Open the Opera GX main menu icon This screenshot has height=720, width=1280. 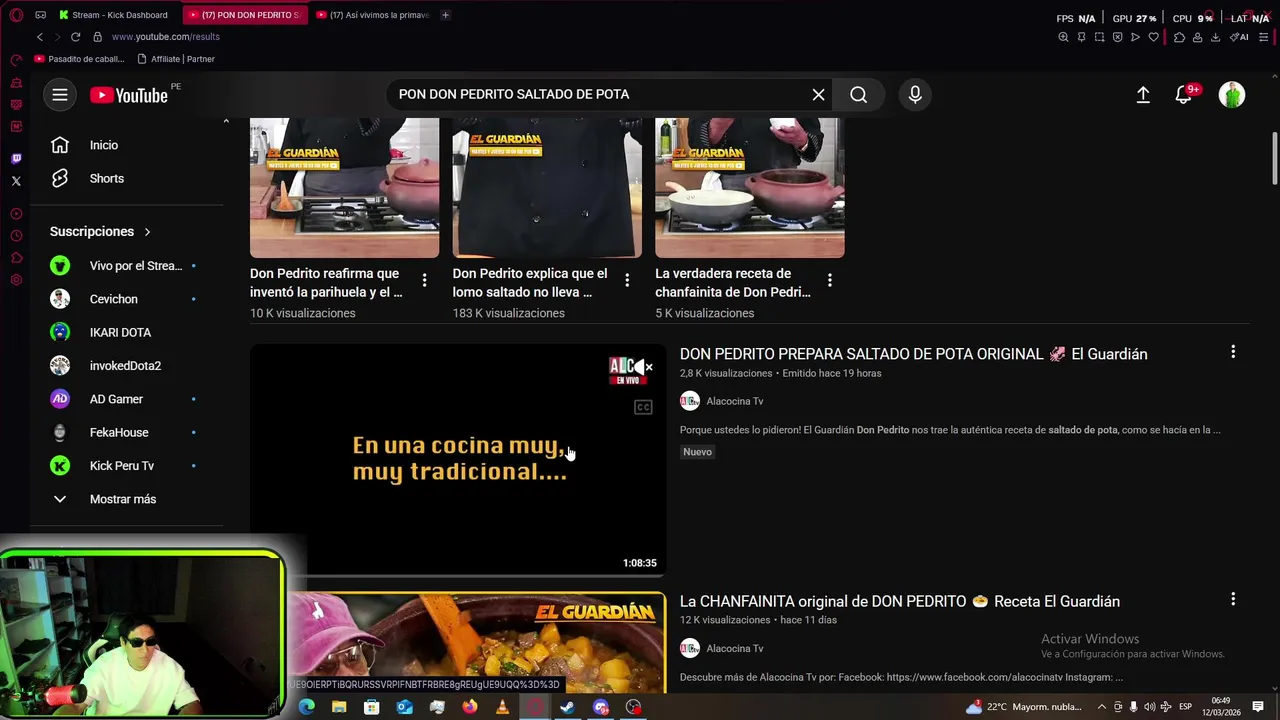[x=16, y=15]
